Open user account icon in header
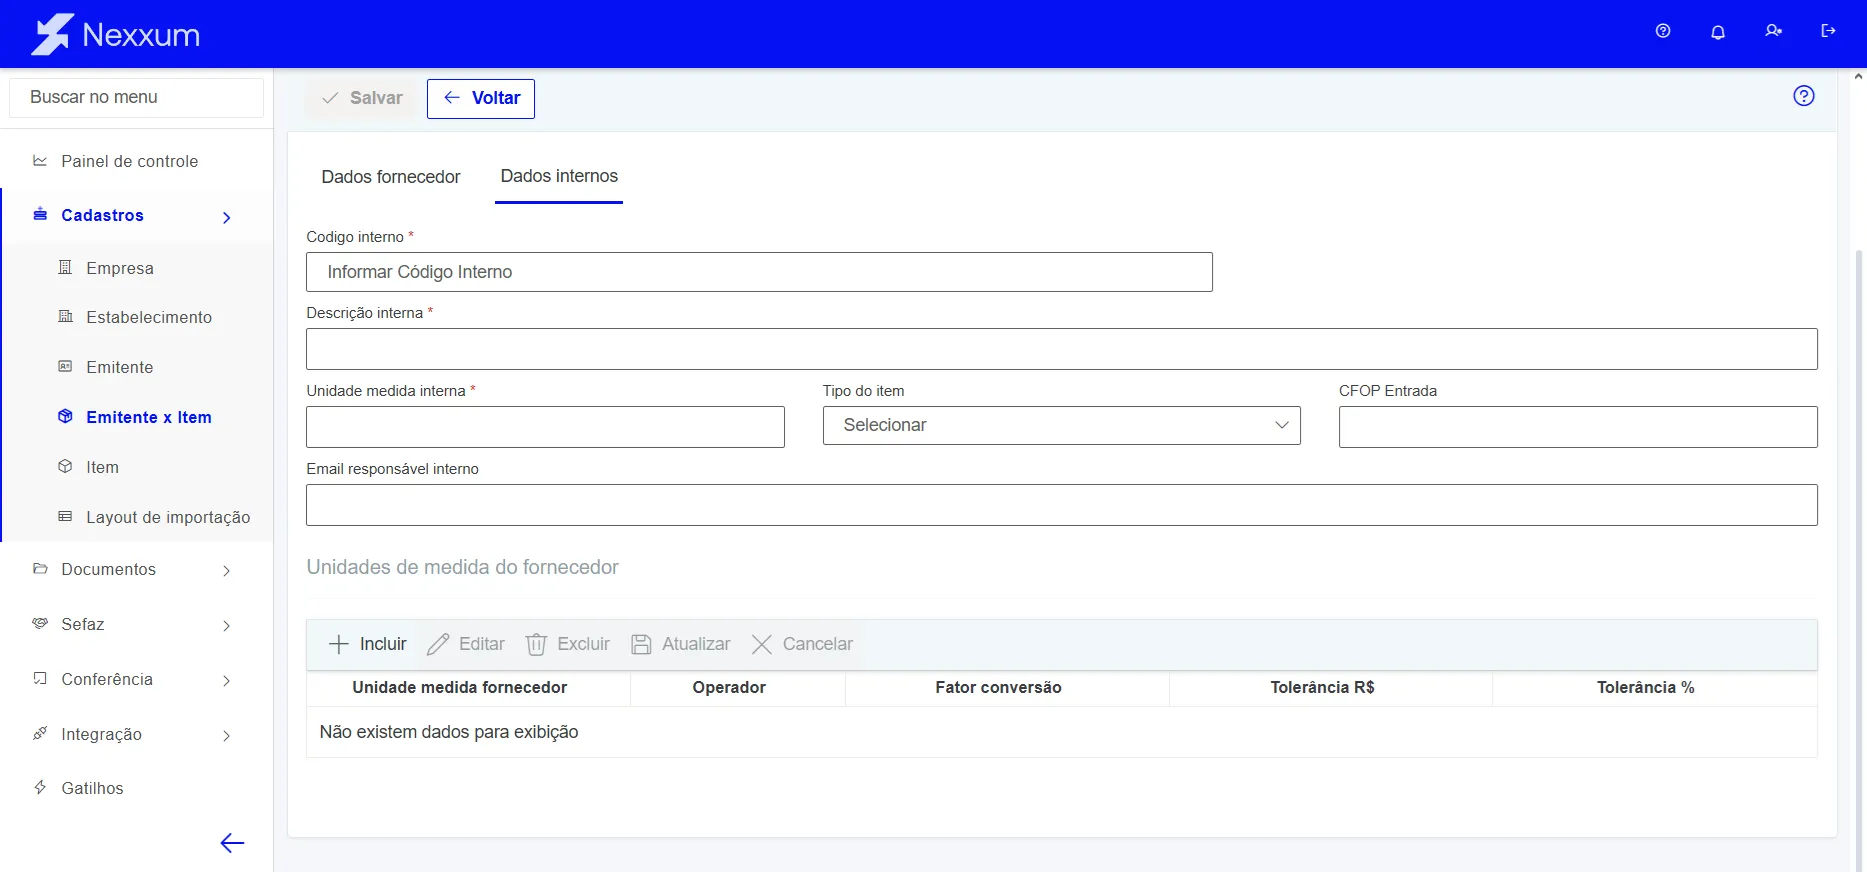The image size is (1867, 872). [x=1773, y=31]
